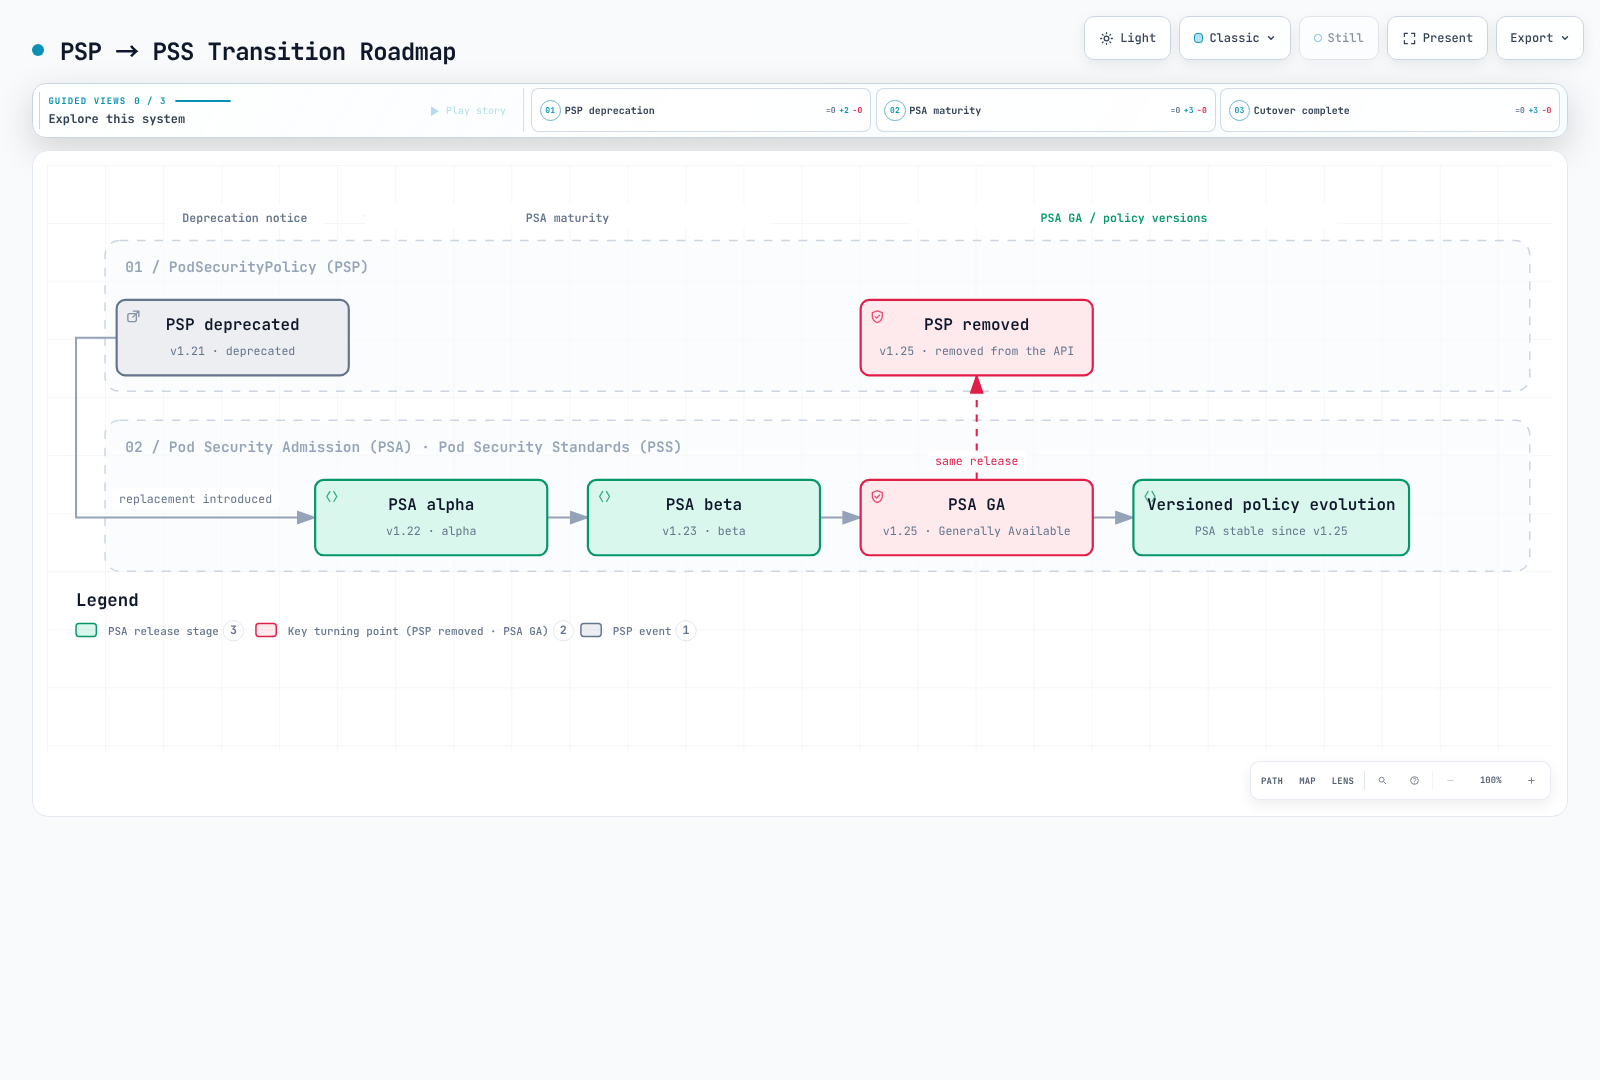Screen dimensions: 1600x1080
Task: Open the Export dropdown menu
Action: [1540, 38]
